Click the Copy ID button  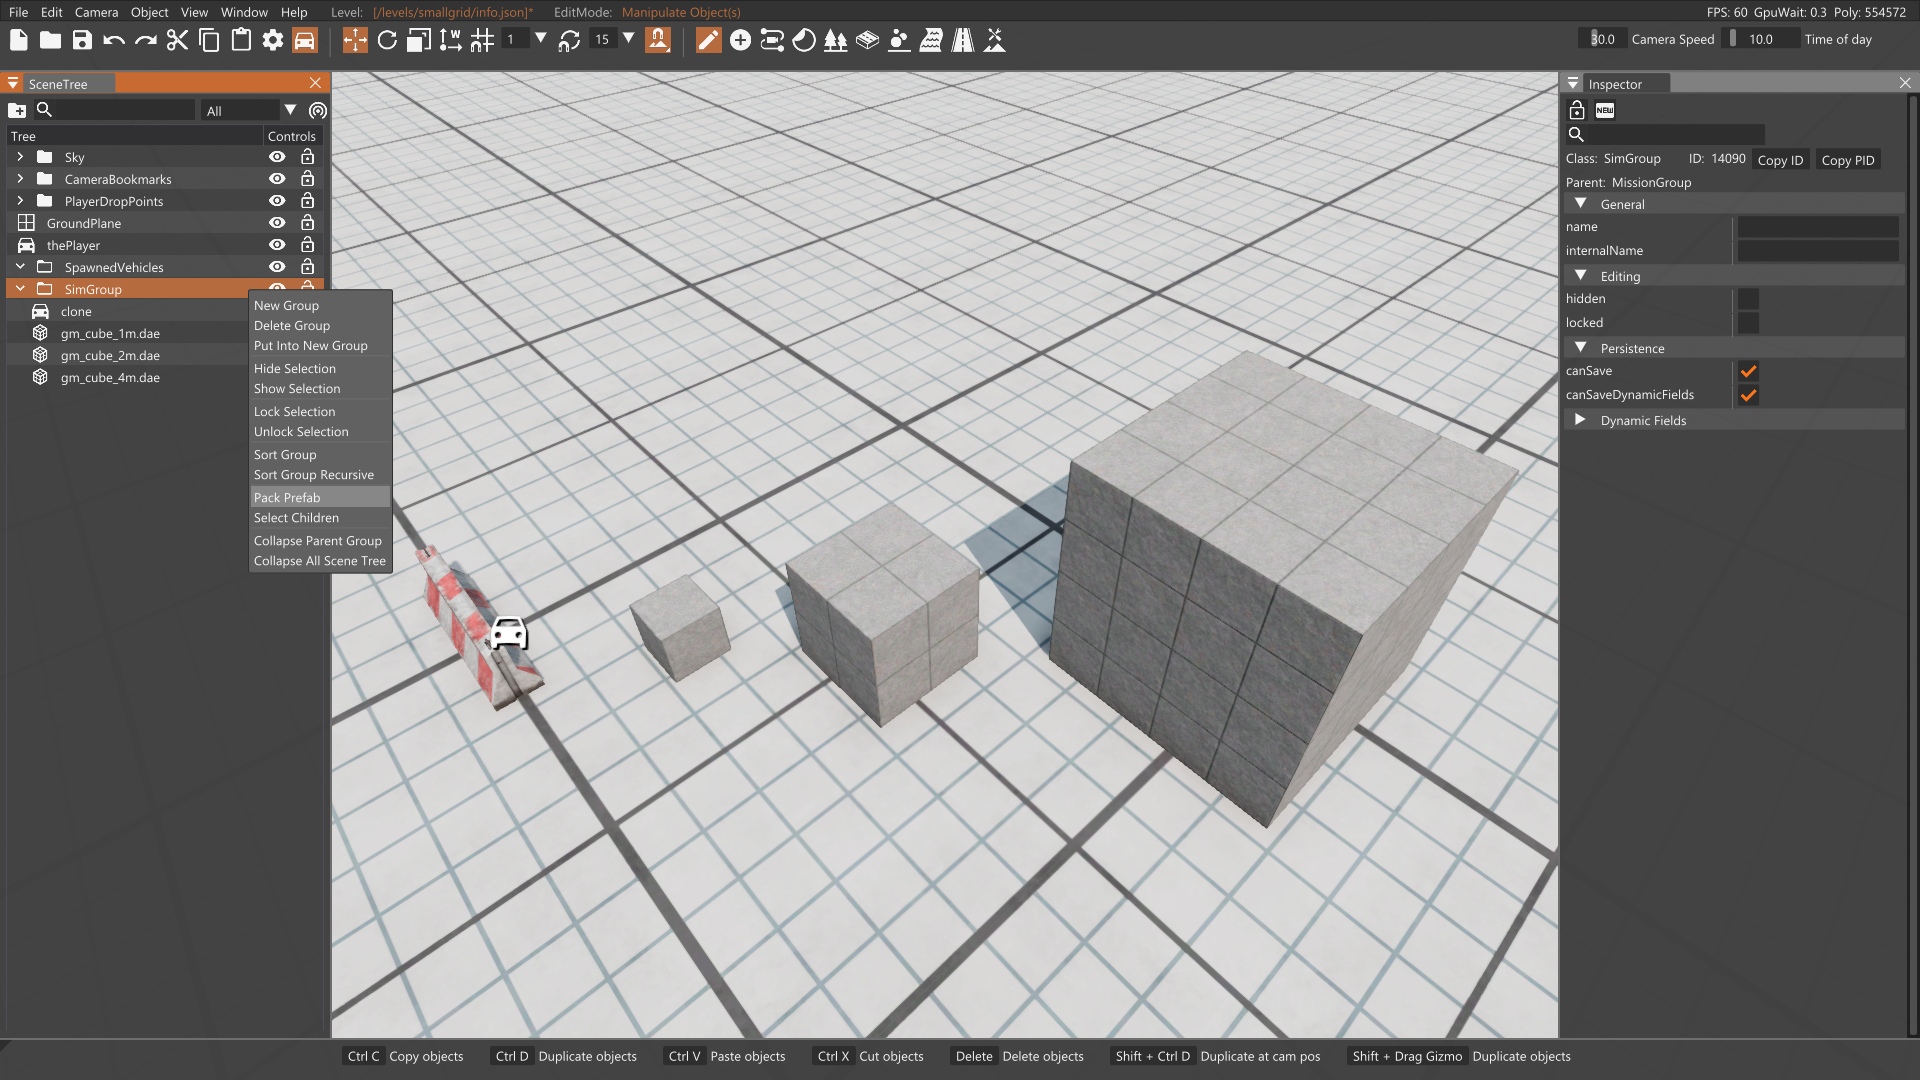point(1780,160)
